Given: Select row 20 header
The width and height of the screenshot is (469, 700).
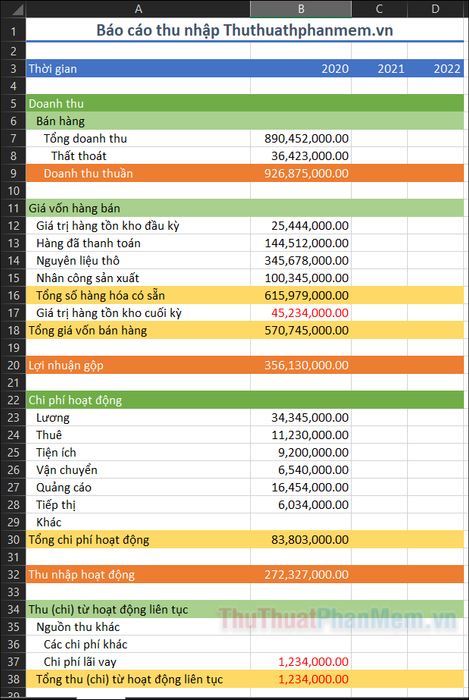Looking at the screenshot, I should (x=13, y=365).
